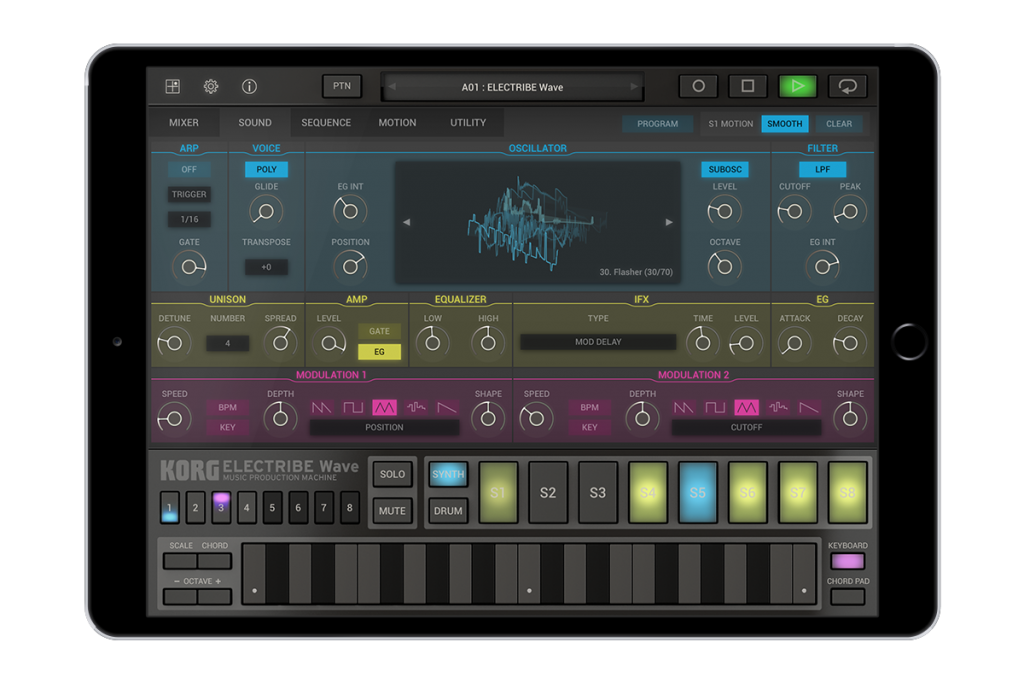Click the SOLO button

(x=392, y=474)
